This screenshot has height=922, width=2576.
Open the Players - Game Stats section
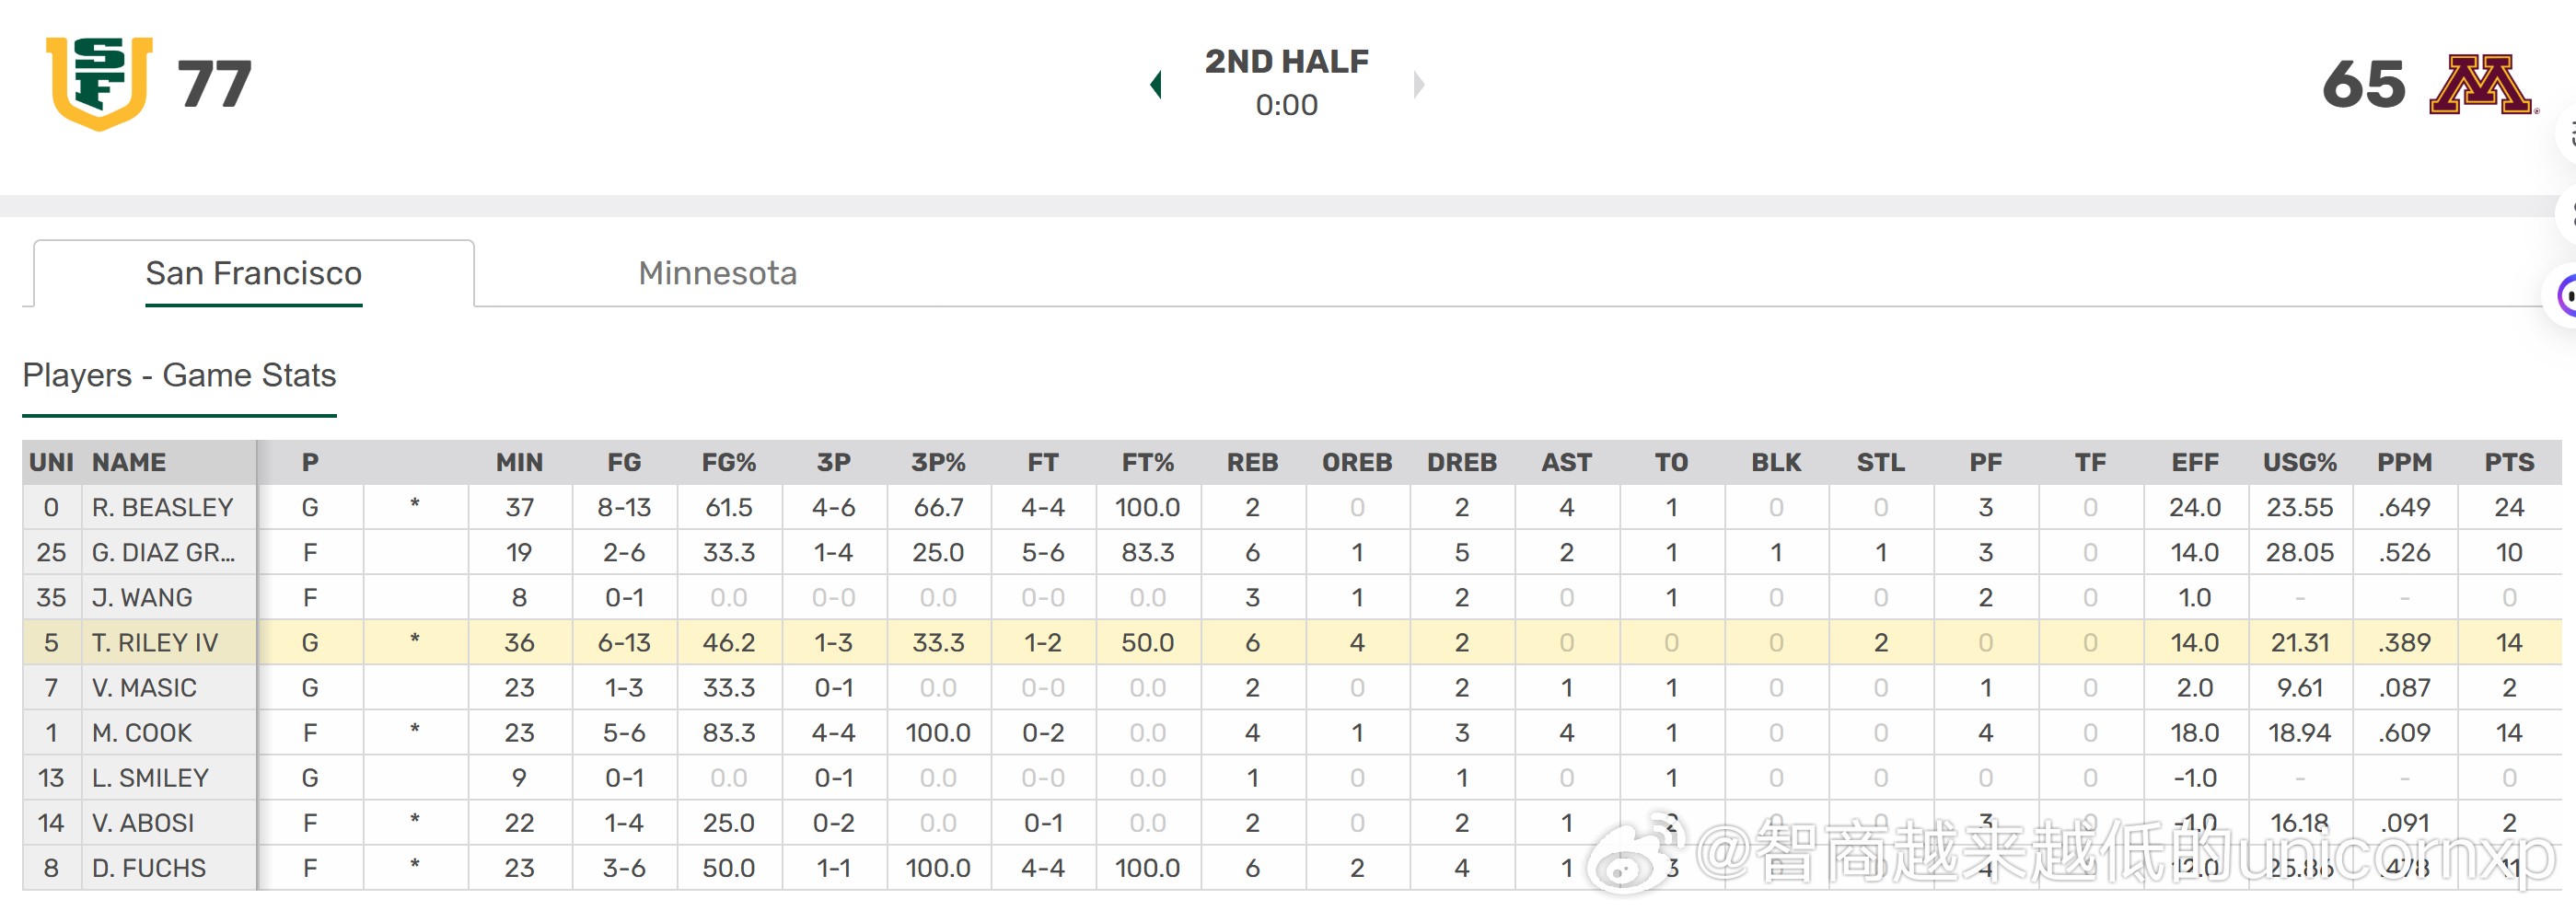[x=179, y=375]
